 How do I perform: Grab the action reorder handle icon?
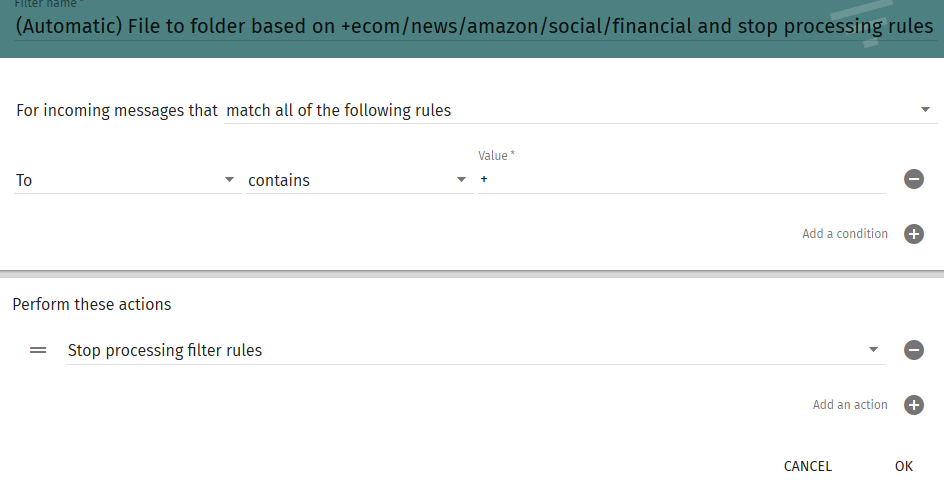click(38, 350)
